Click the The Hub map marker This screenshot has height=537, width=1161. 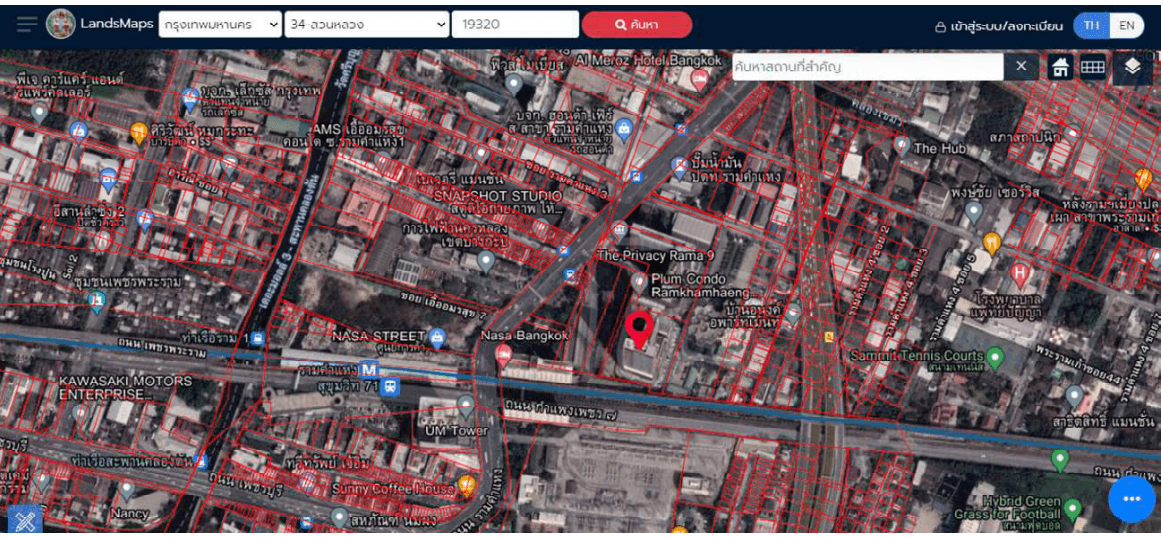click(901, 144)
